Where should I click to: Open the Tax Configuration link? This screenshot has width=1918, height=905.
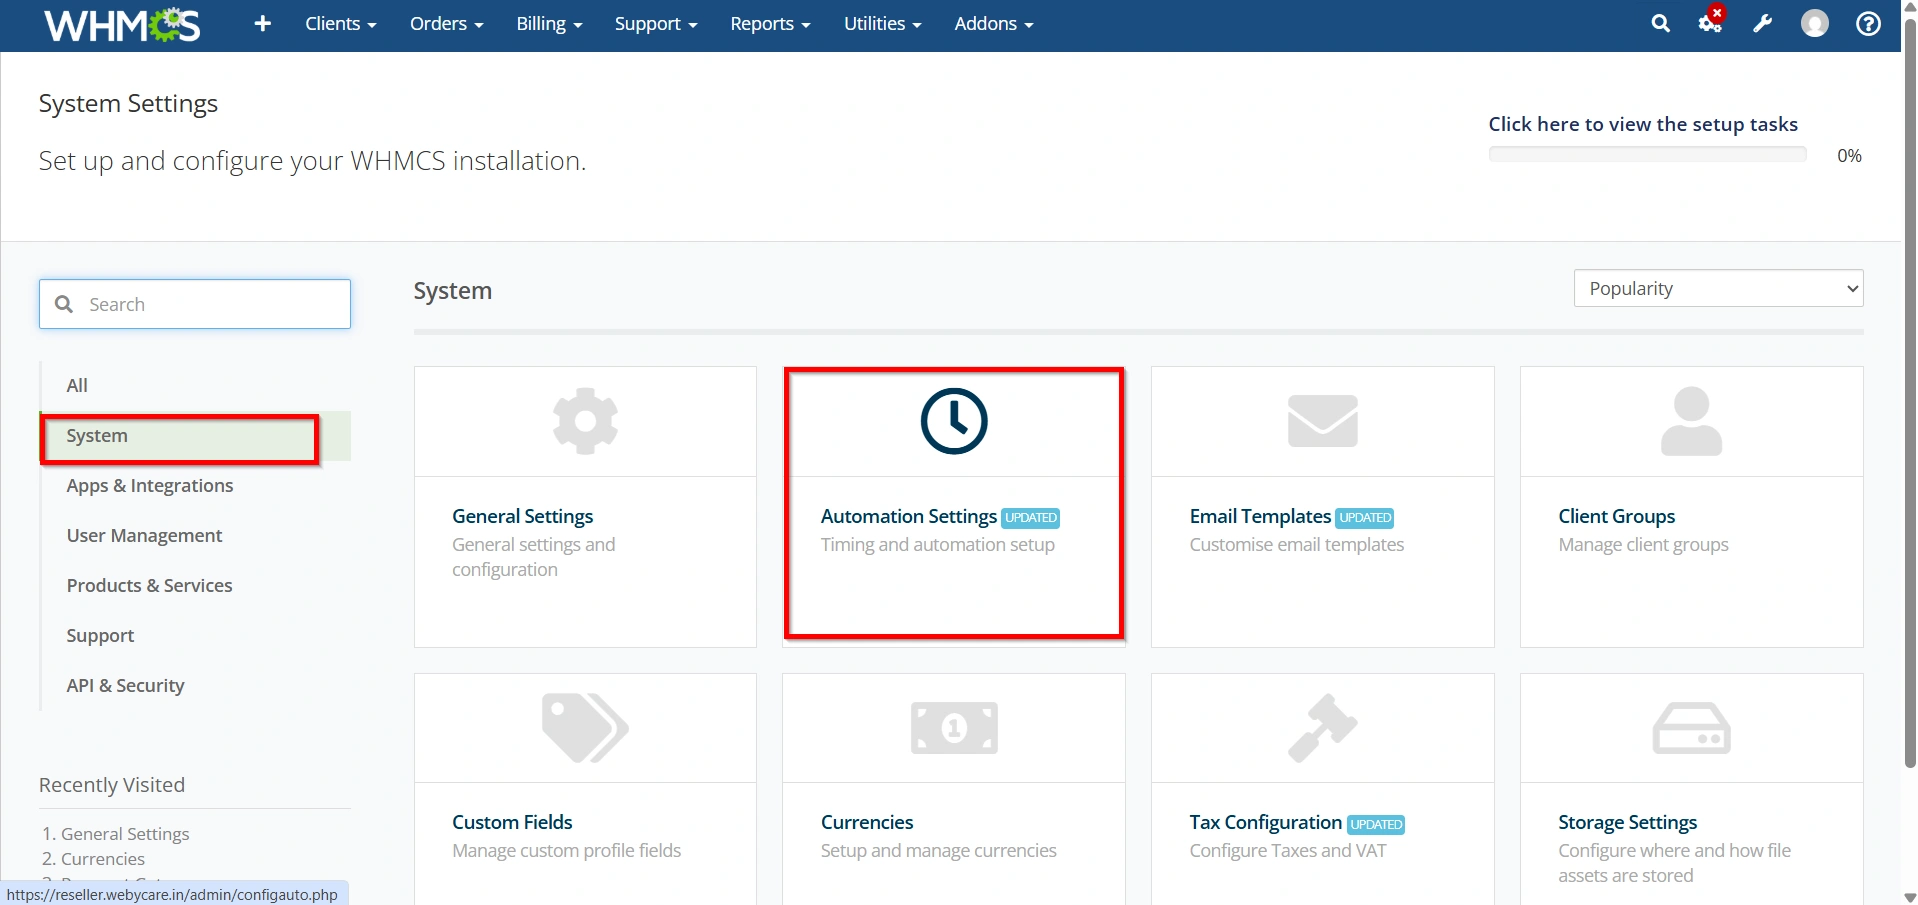click(x=1265, y=822)
